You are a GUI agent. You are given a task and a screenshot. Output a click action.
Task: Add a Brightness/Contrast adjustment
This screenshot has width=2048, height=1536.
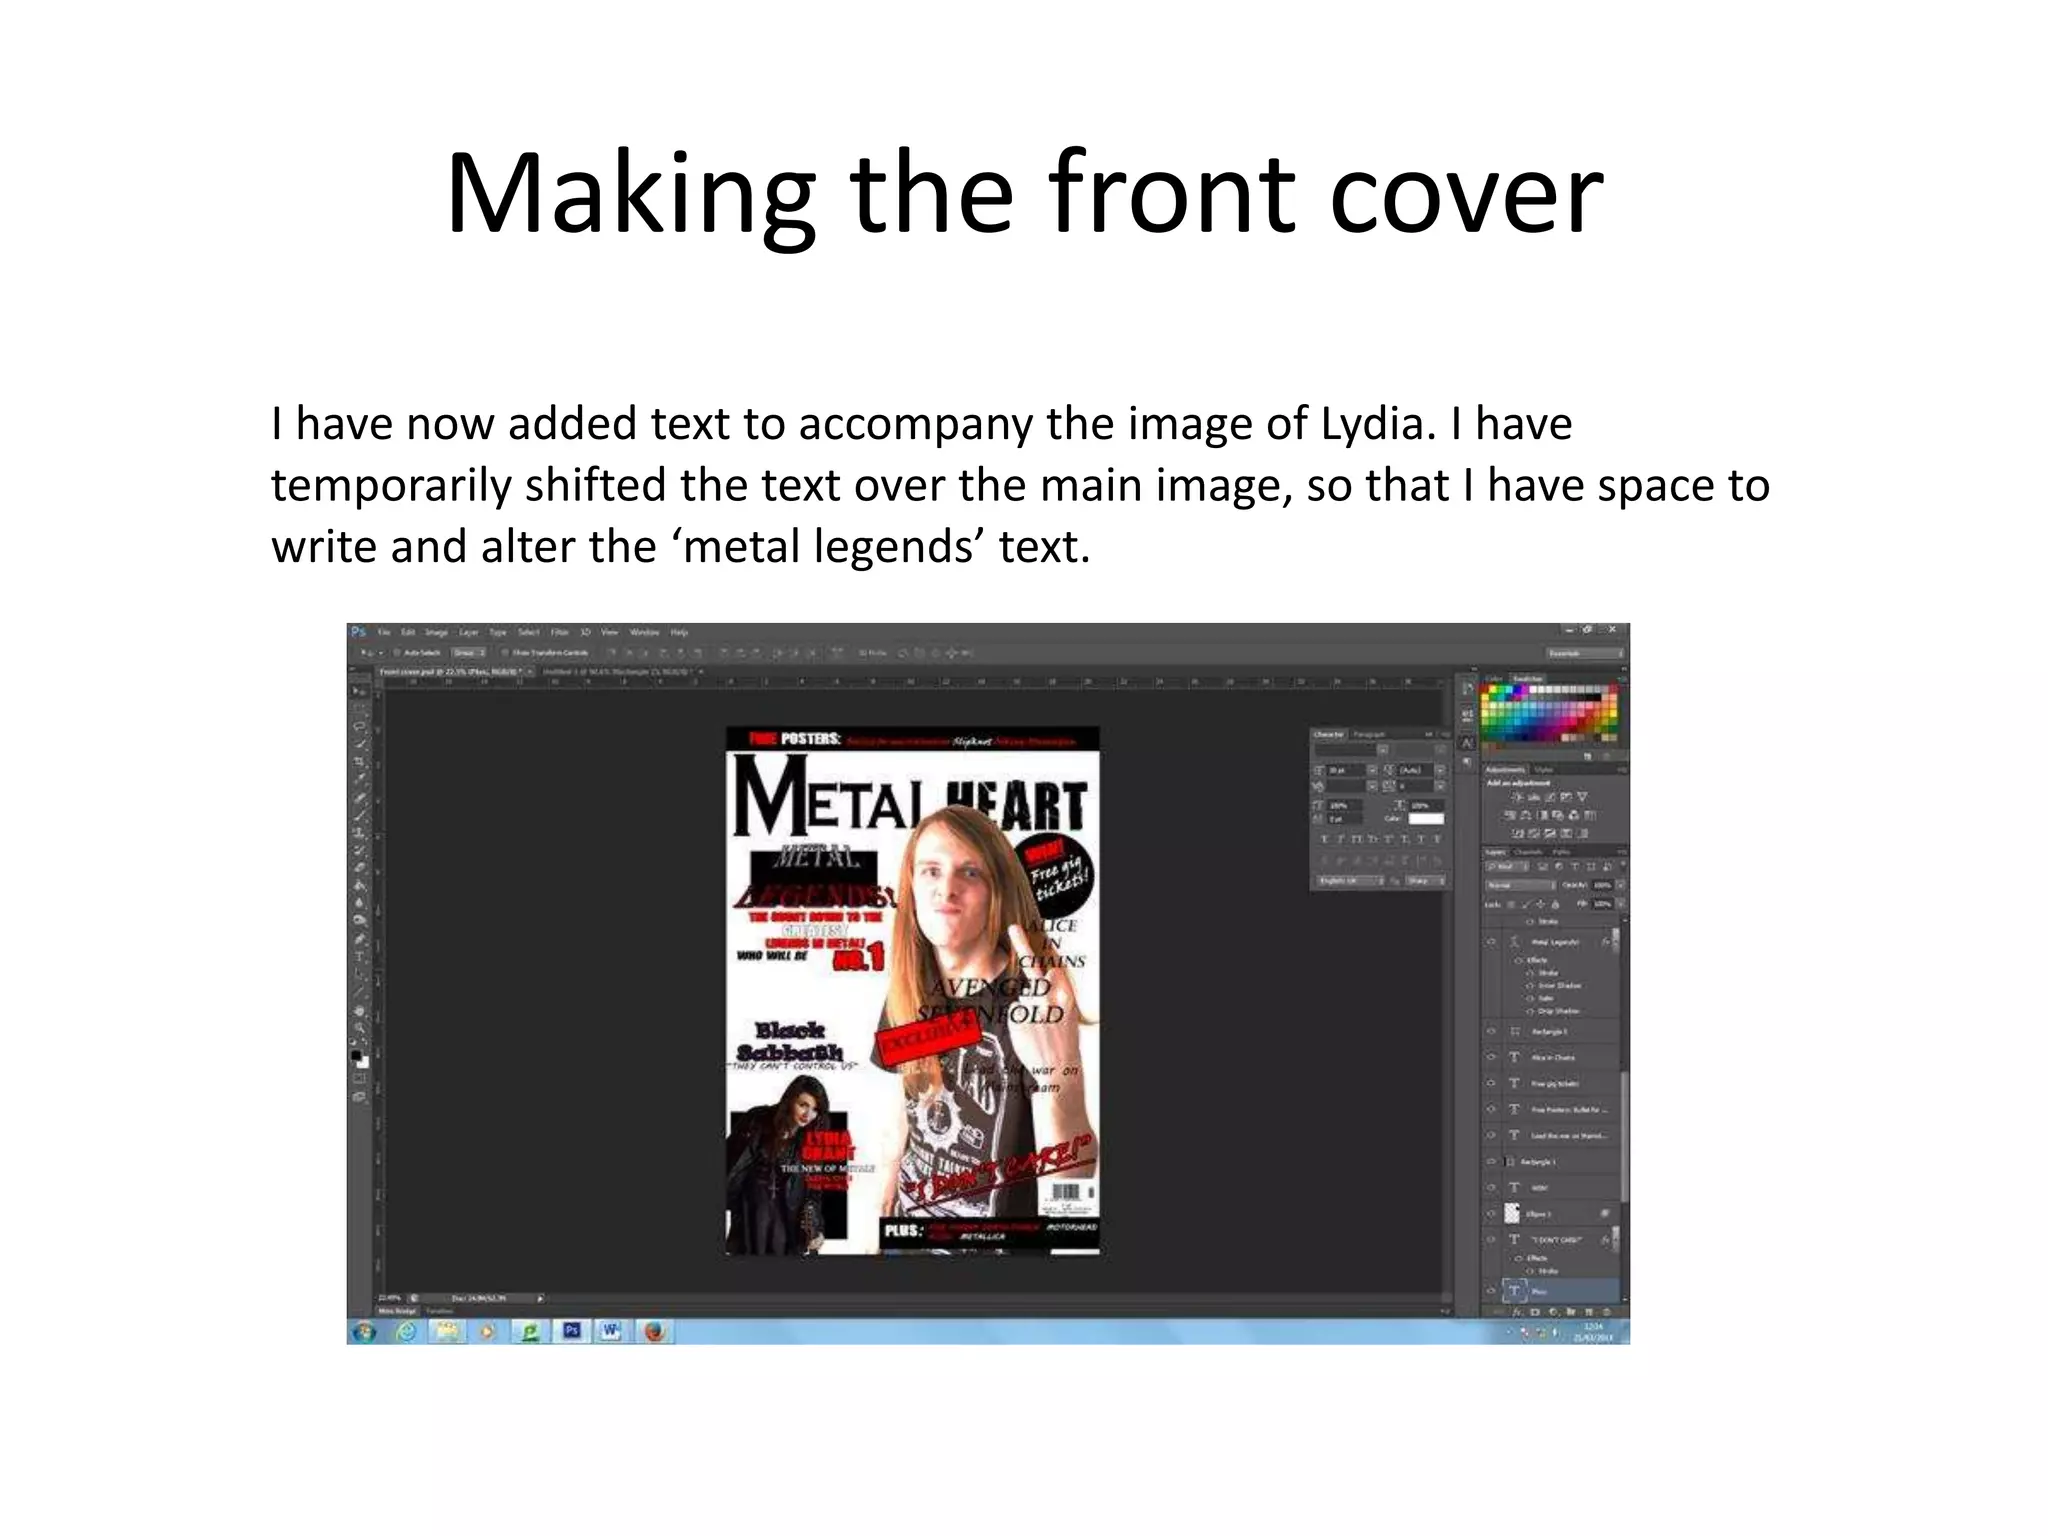tap(1517, 797)
